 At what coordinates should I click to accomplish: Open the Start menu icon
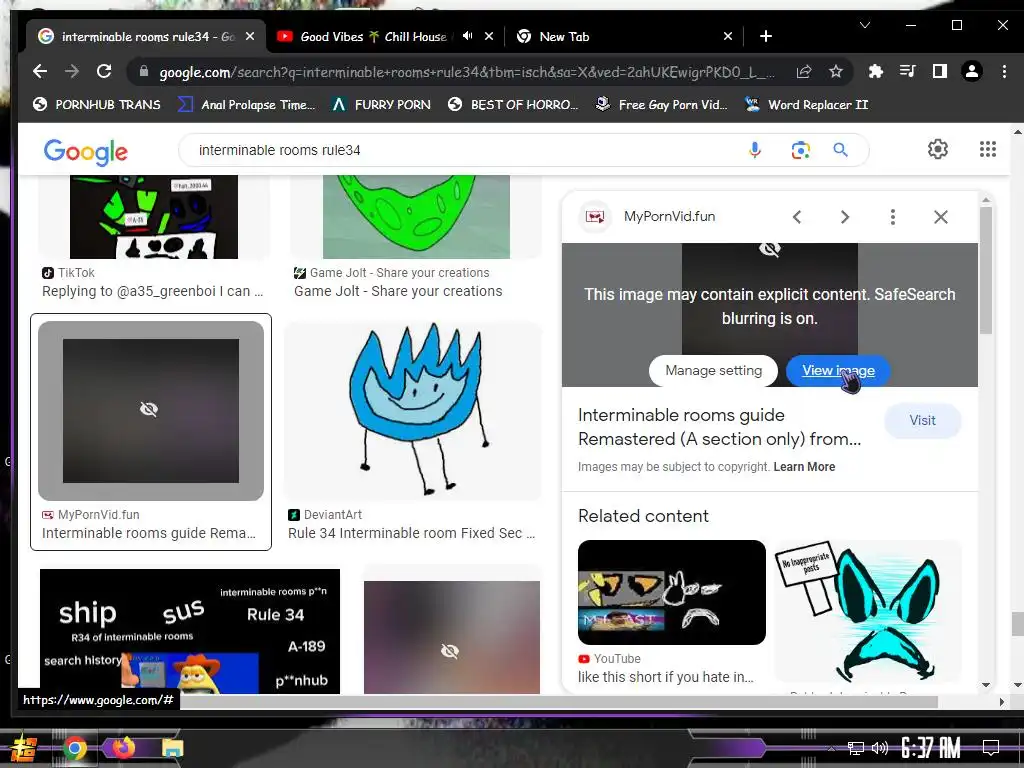pos(22,748)
